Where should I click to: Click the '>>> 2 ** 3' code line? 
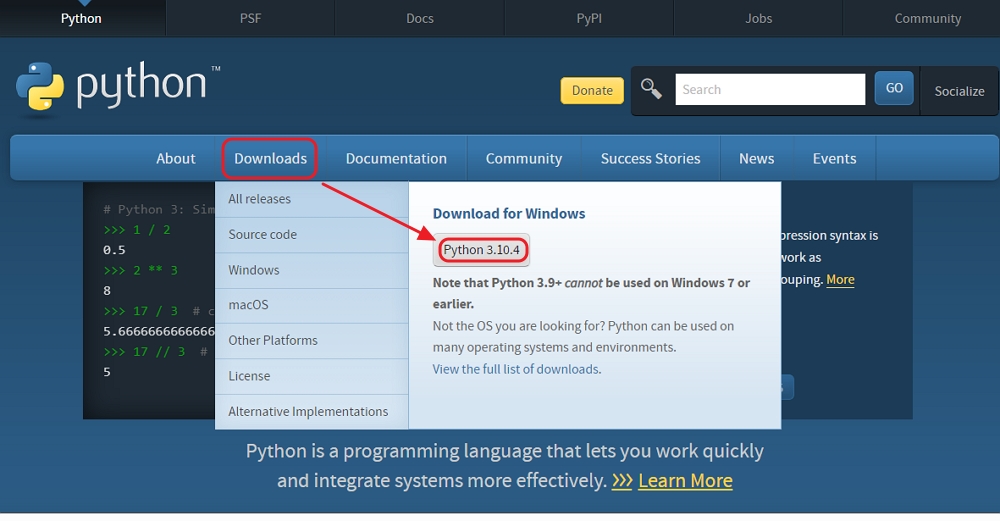point(140,270)
